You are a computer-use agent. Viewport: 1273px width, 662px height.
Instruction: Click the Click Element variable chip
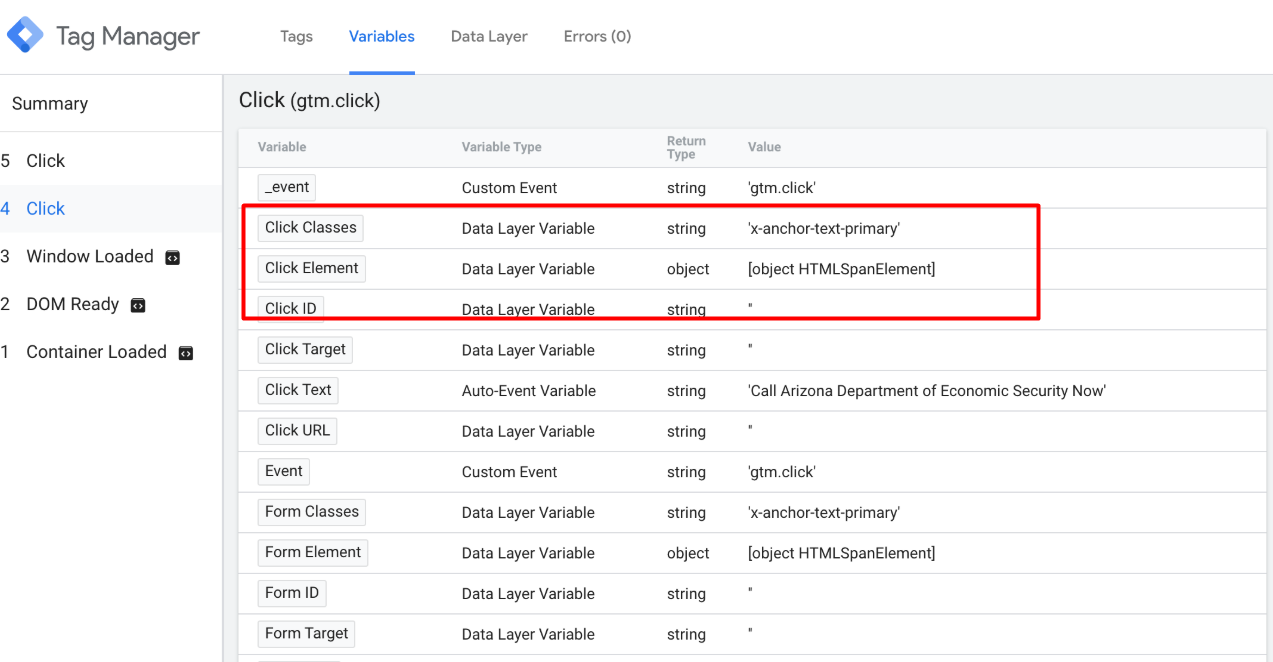point(311,268)
